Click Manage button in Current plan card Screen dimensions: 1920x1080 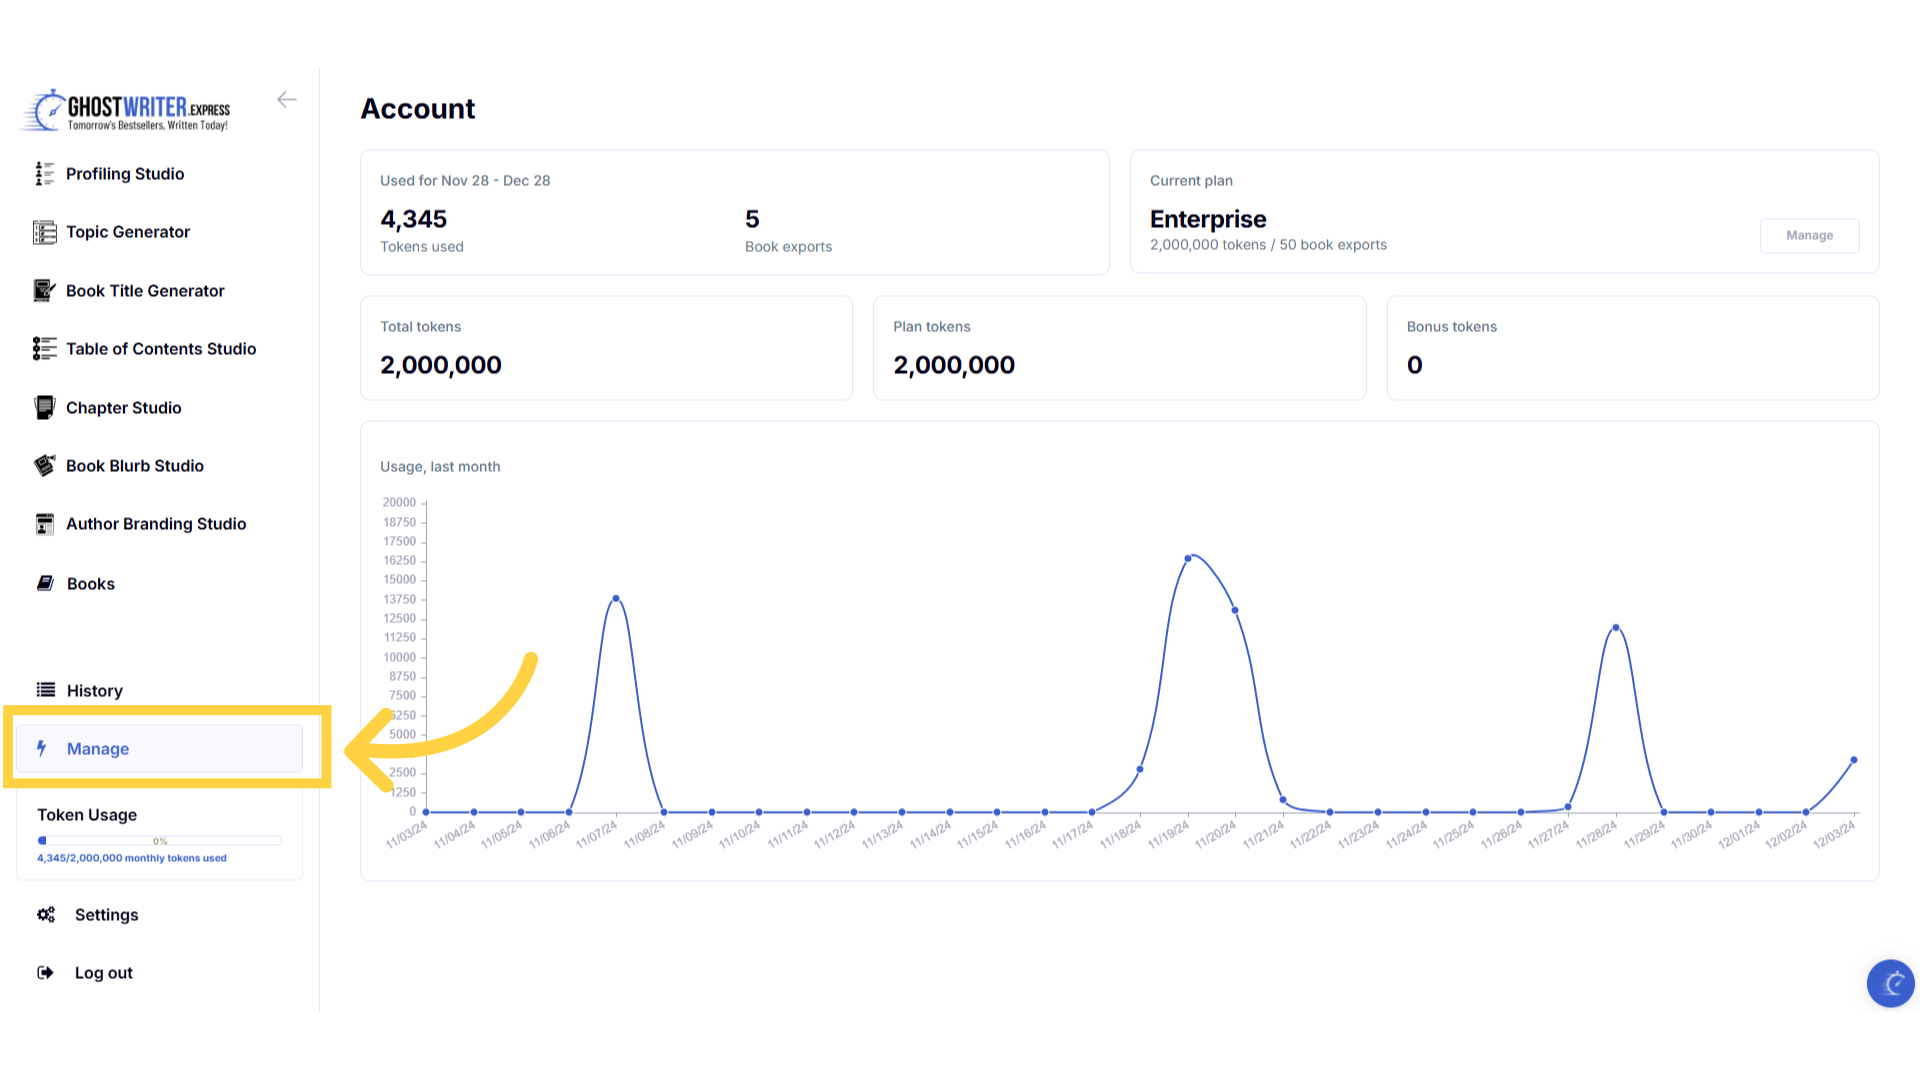(x=1810, y=236)
